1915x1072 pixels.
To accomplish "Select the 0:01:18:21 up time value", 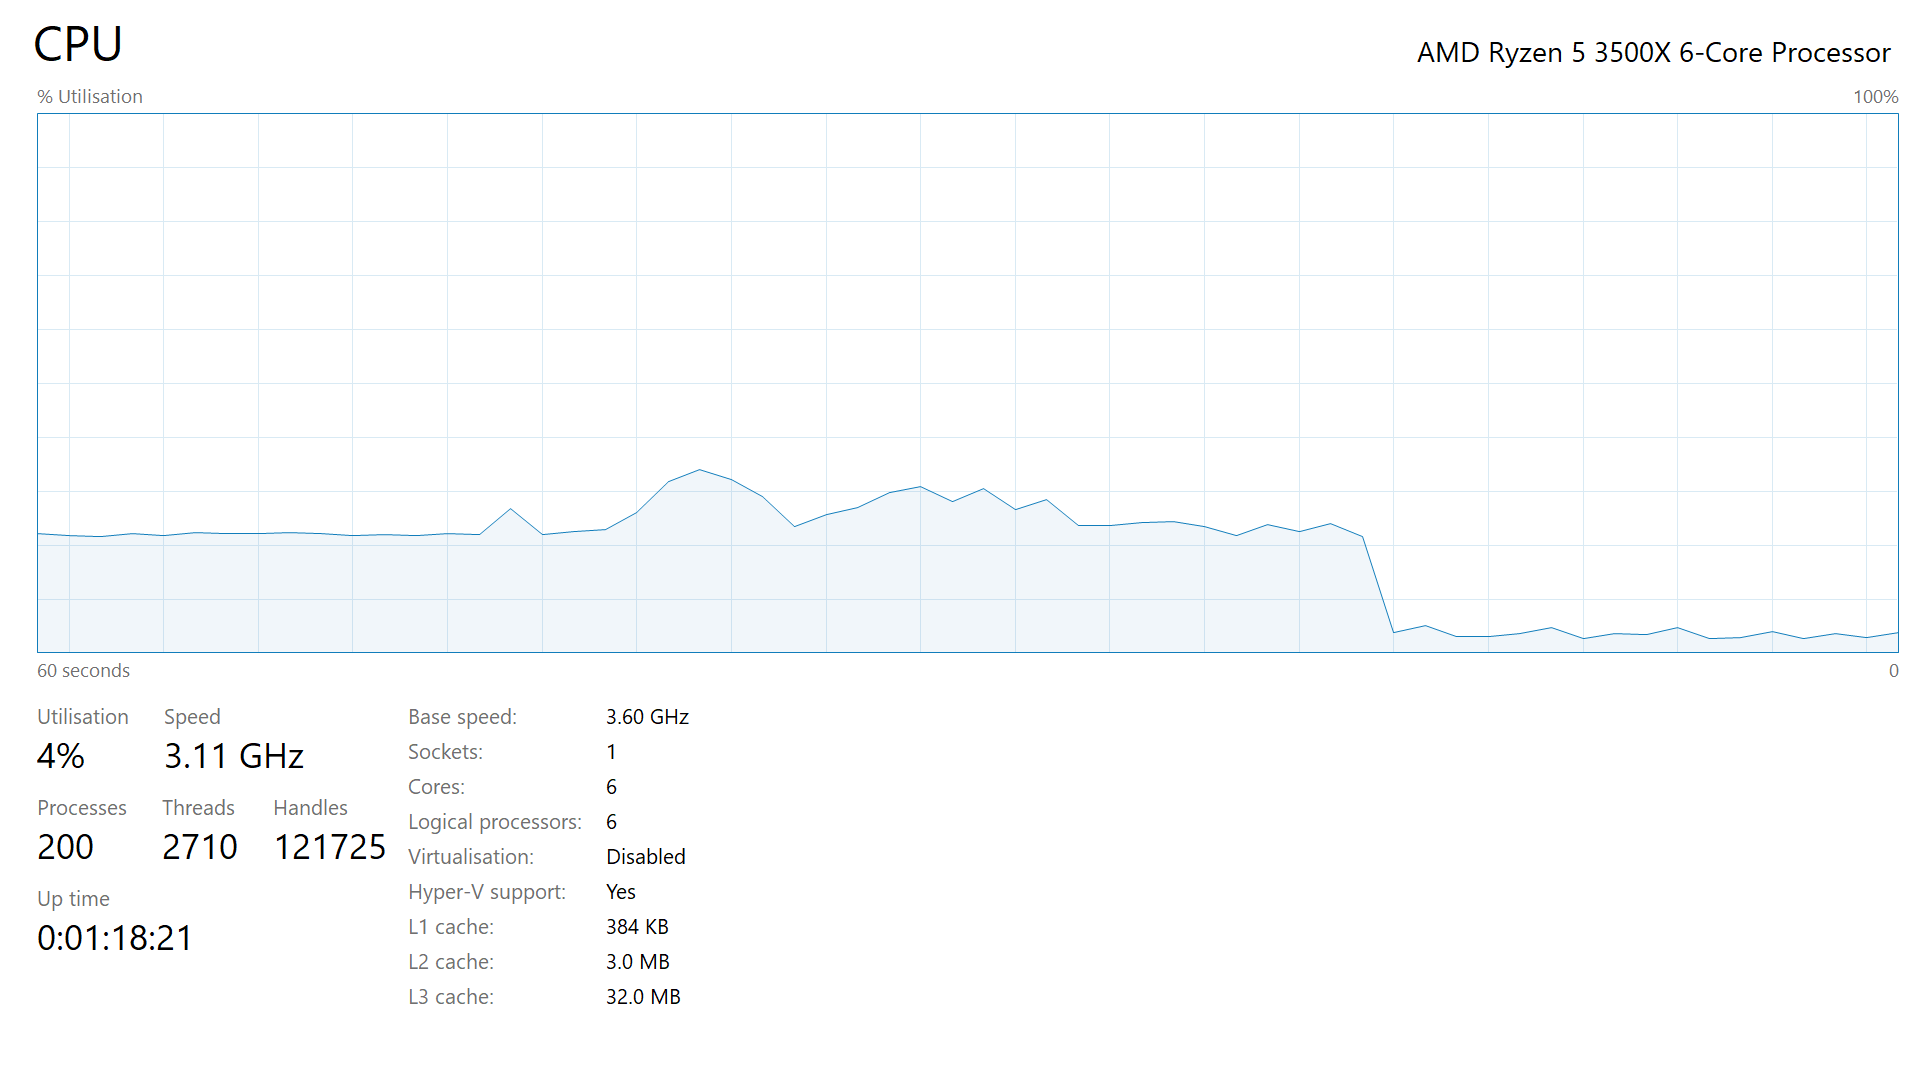I will tap(115, 938).
